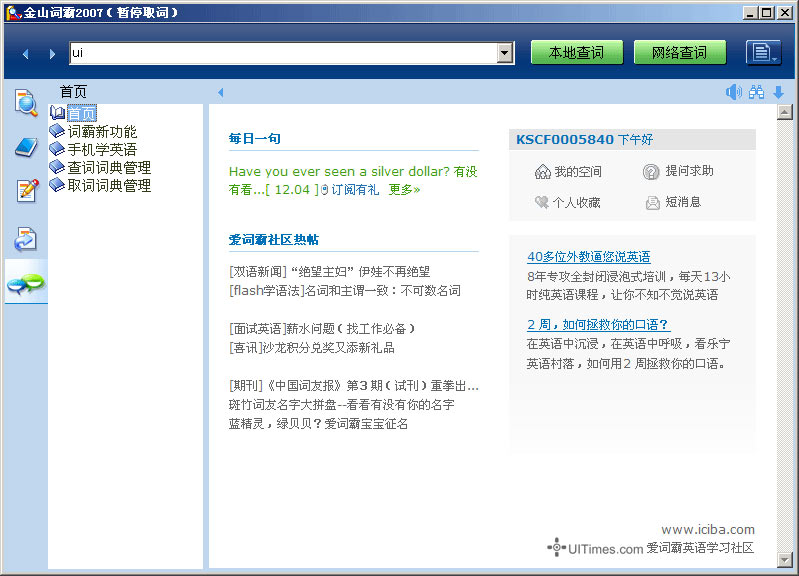Select the blue book sidebar icon
Screen dimensions: 799x576
pyautogui.click(x=26, y=147)
